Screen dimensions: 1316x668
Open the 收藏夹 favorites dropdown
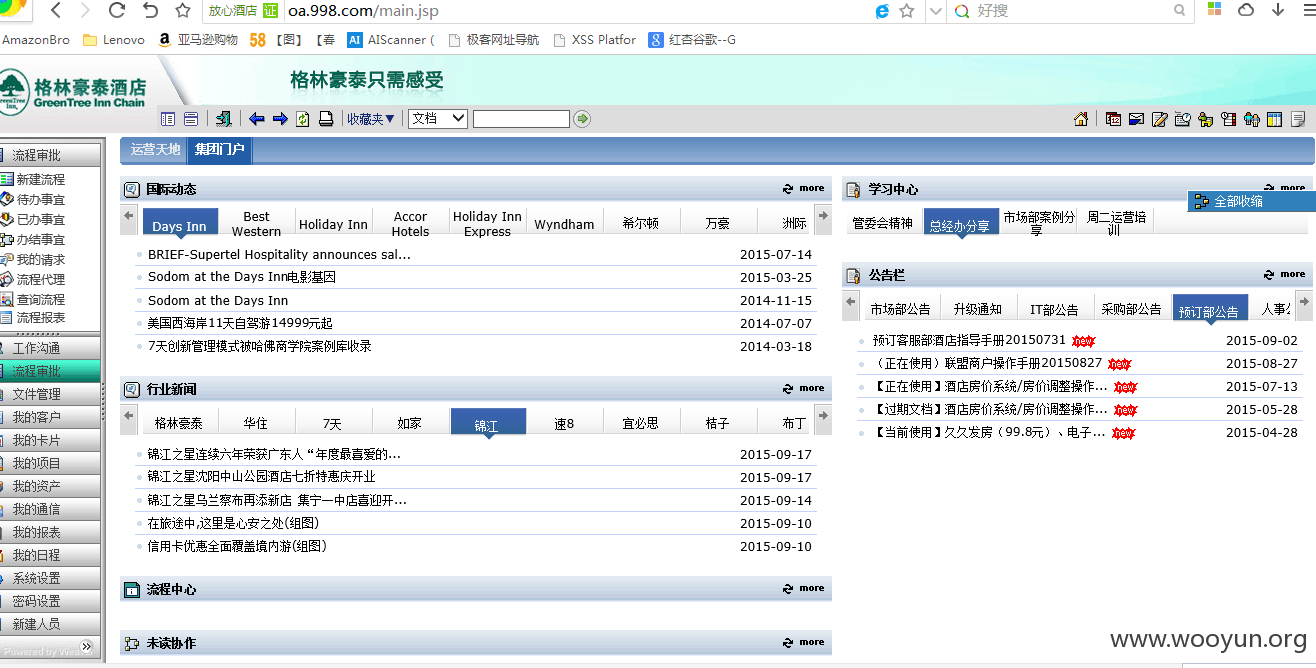(371, 119)
